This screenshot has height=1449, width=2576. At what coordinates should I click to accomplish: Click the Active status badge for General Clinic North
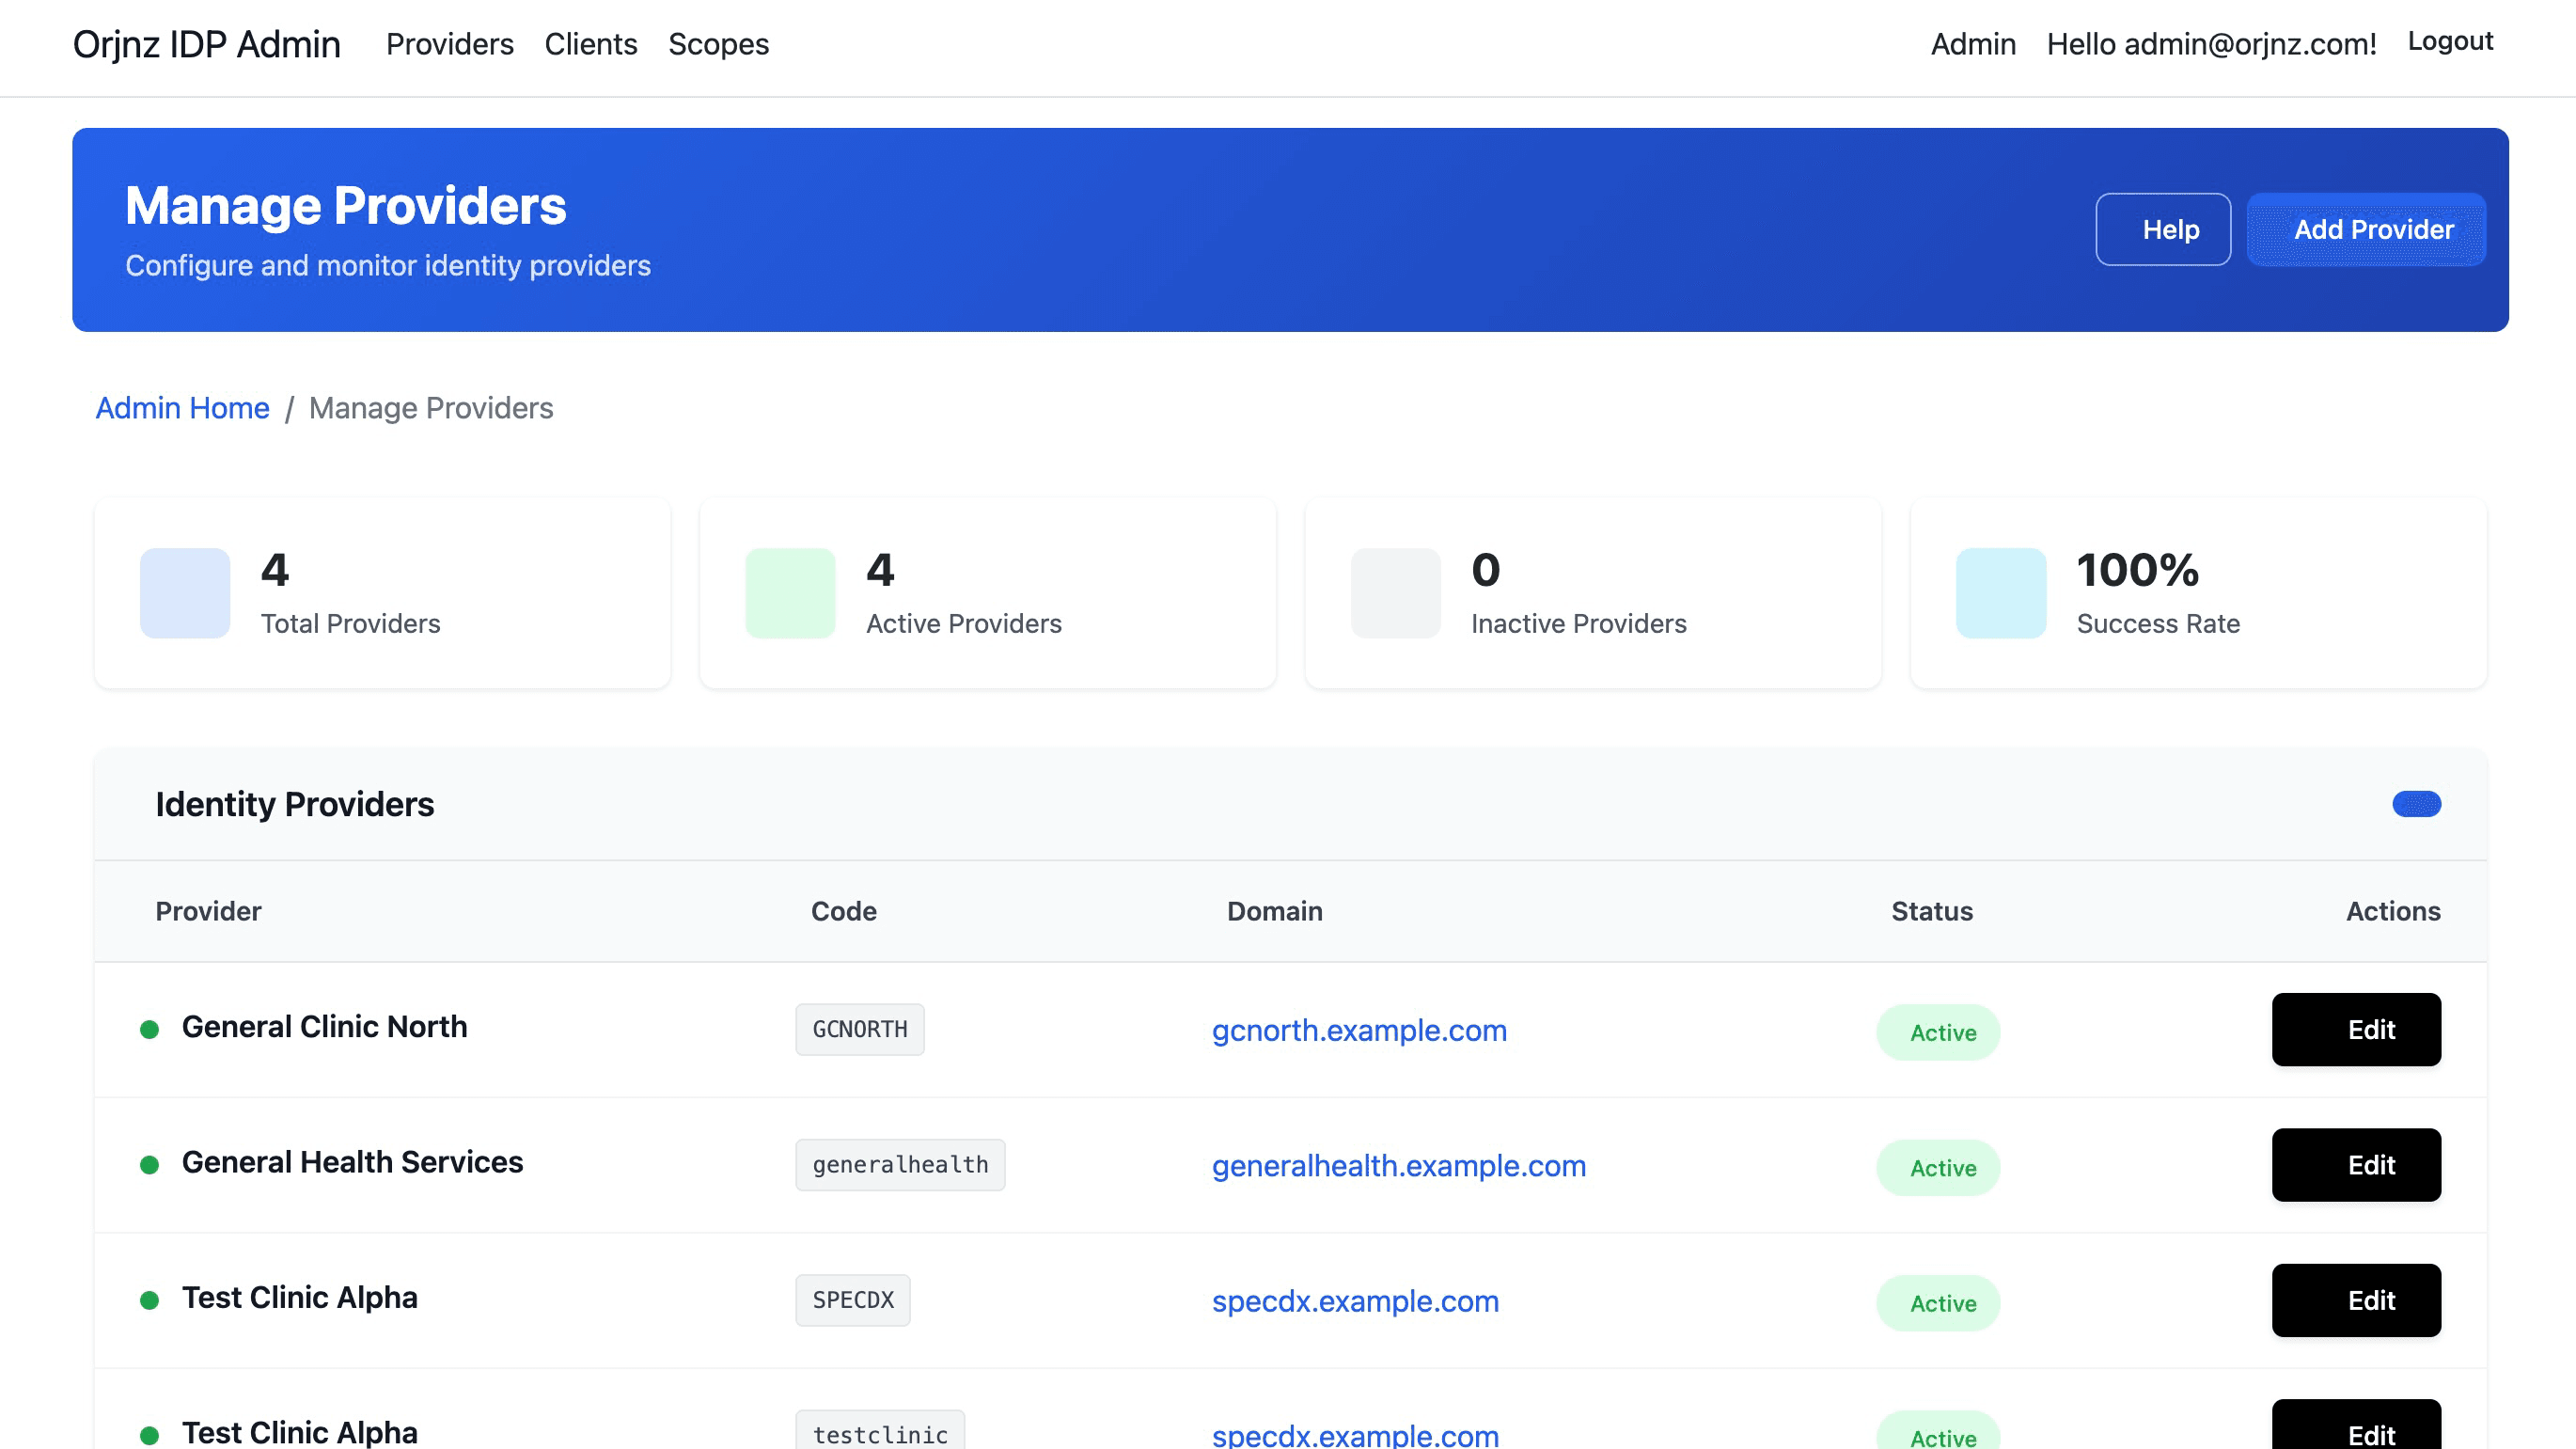click(x=1938, y=1032)
